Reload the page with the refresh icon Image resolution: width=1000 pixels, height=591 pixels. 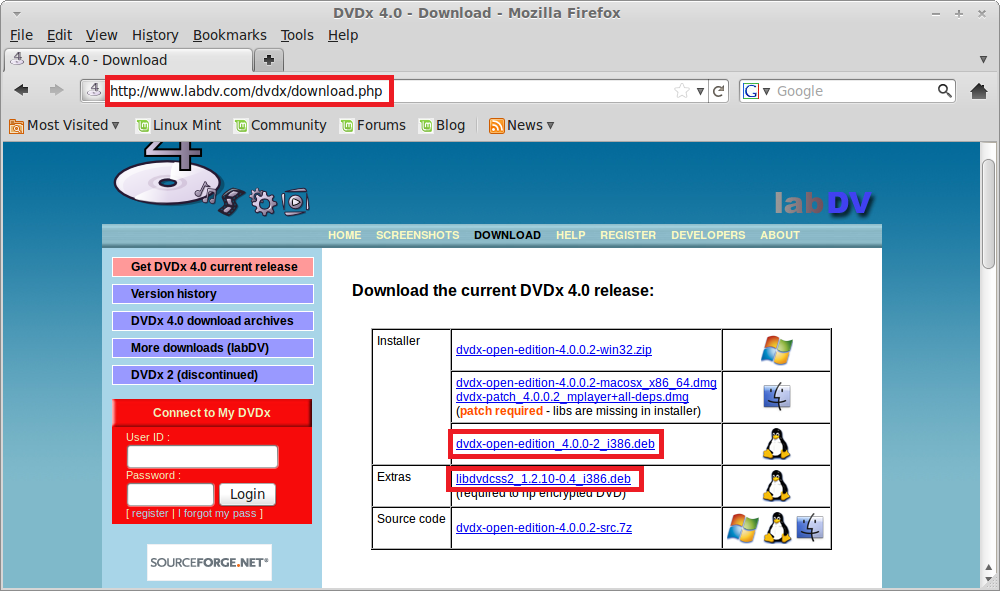coord(719,91)
